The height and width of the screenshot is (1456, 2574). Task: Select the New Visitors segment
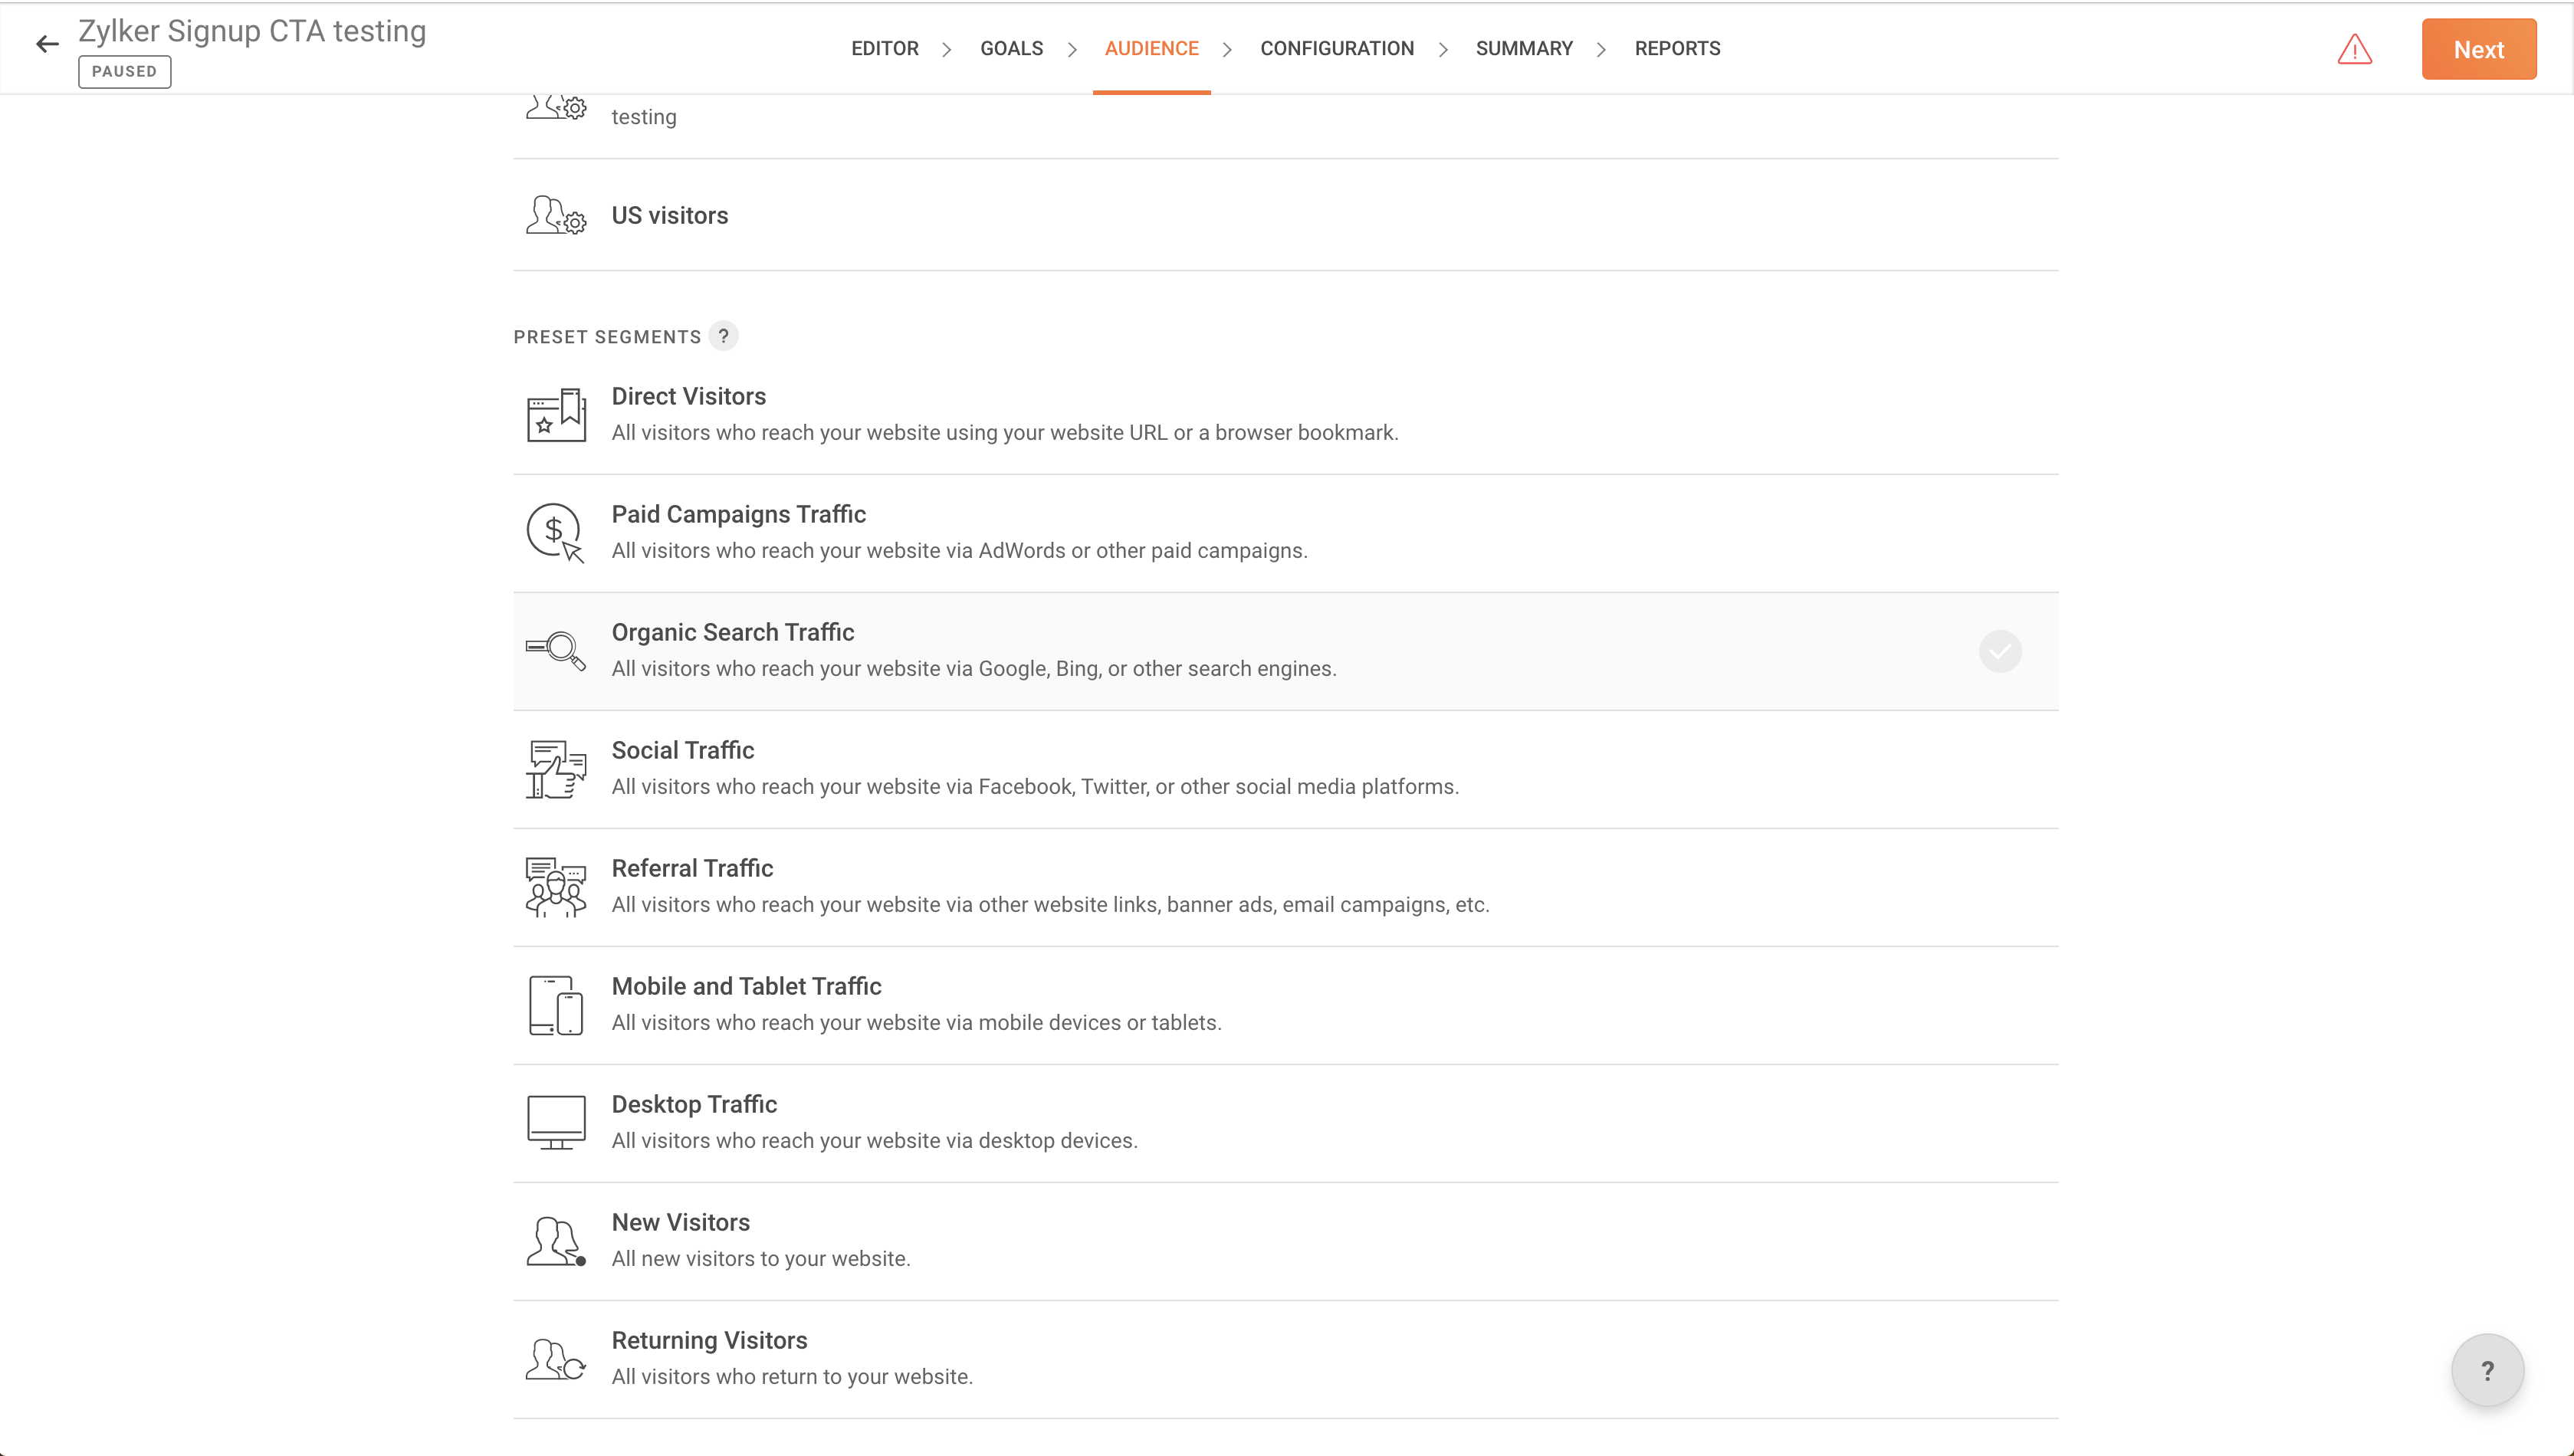(x=680, y=1222)
